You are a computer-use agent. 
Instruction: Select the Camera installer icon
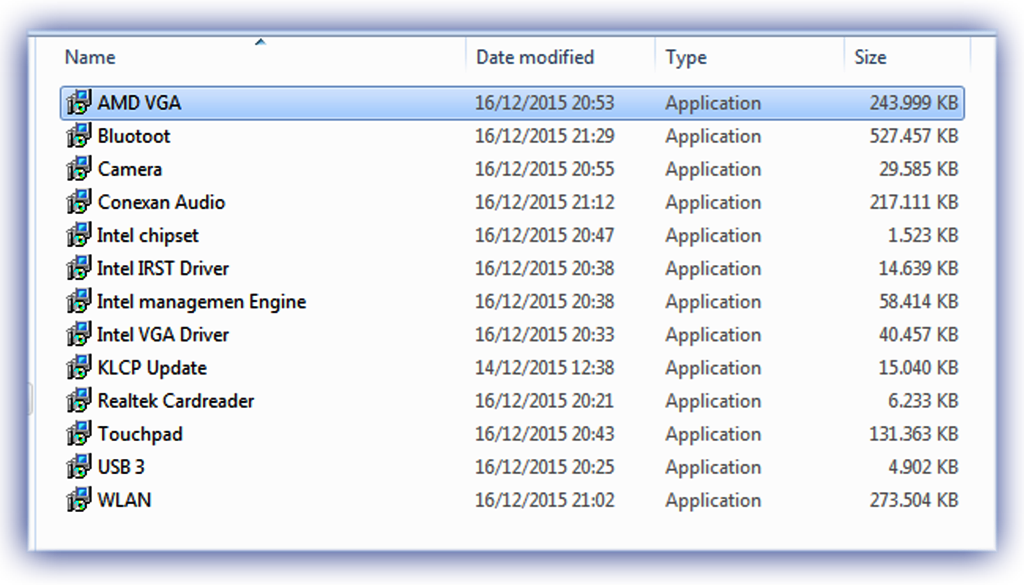(79, 169)
